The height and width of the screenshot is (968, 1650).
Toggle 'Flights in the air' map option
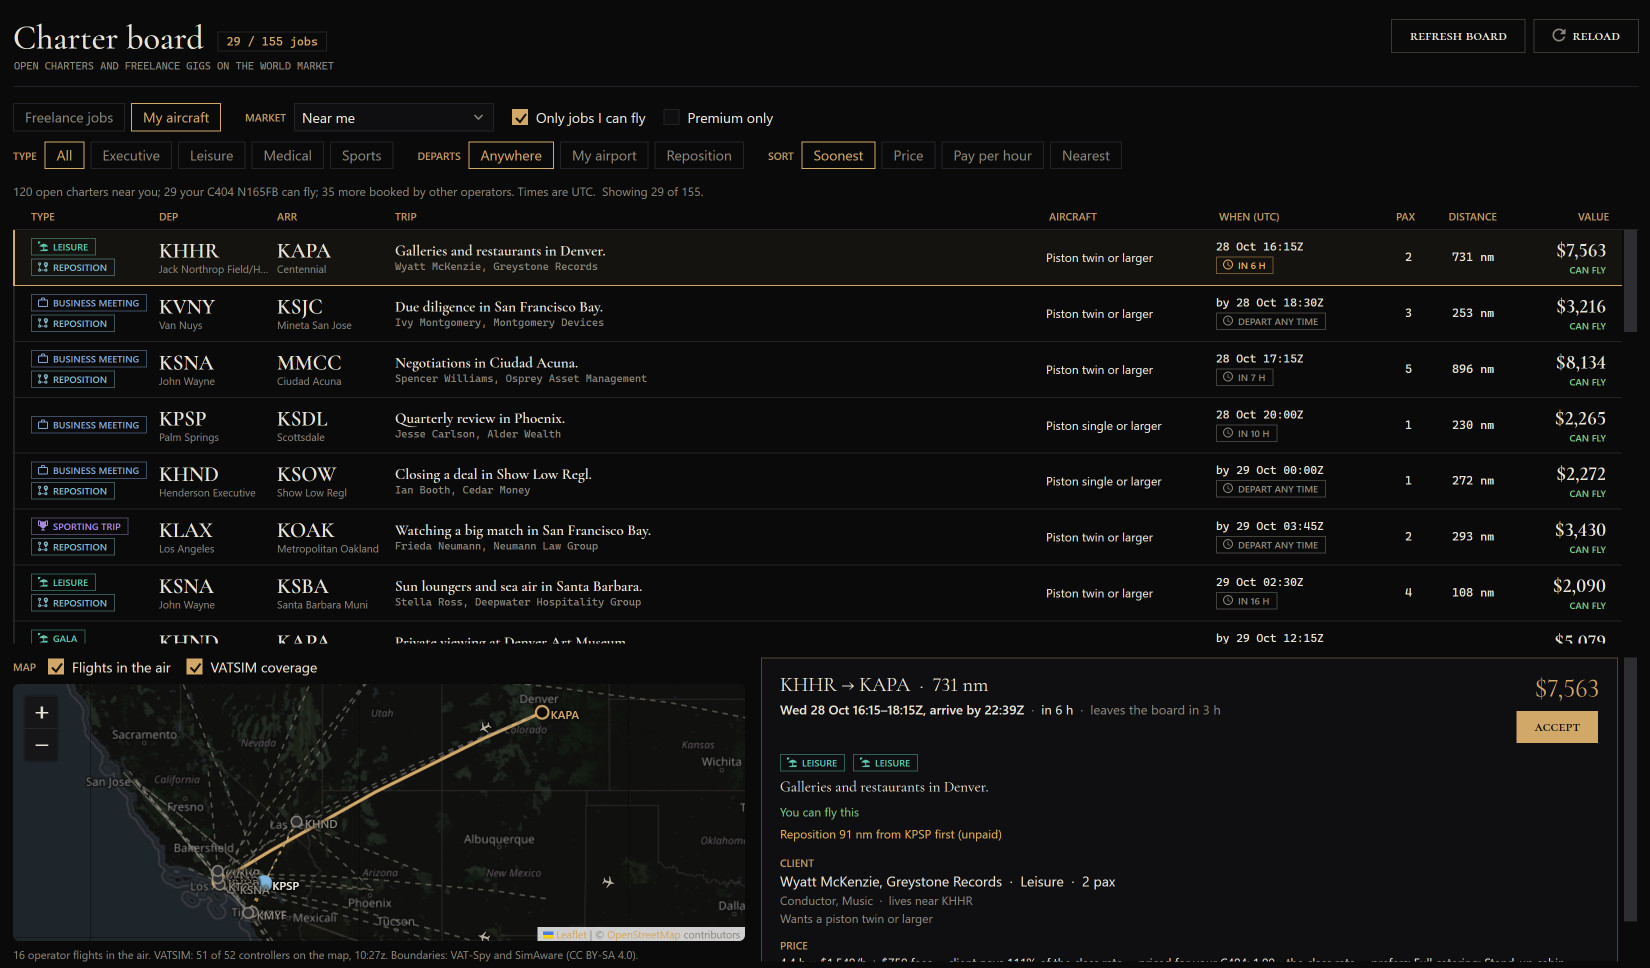[57, 667]
